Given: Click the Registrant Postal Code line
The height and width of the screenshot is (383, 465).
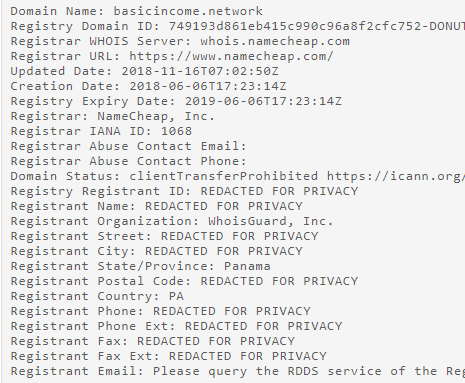Looking at the screenshot, I should pyautogui.click(x=184, y=281).
